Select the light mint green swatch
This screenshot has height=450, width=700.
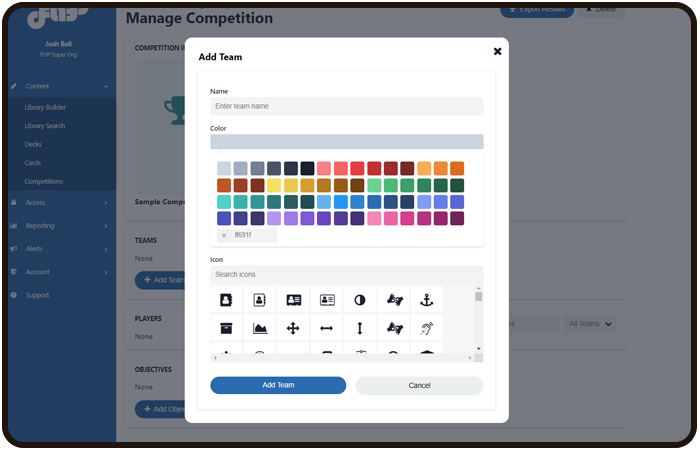pos(374,185)
